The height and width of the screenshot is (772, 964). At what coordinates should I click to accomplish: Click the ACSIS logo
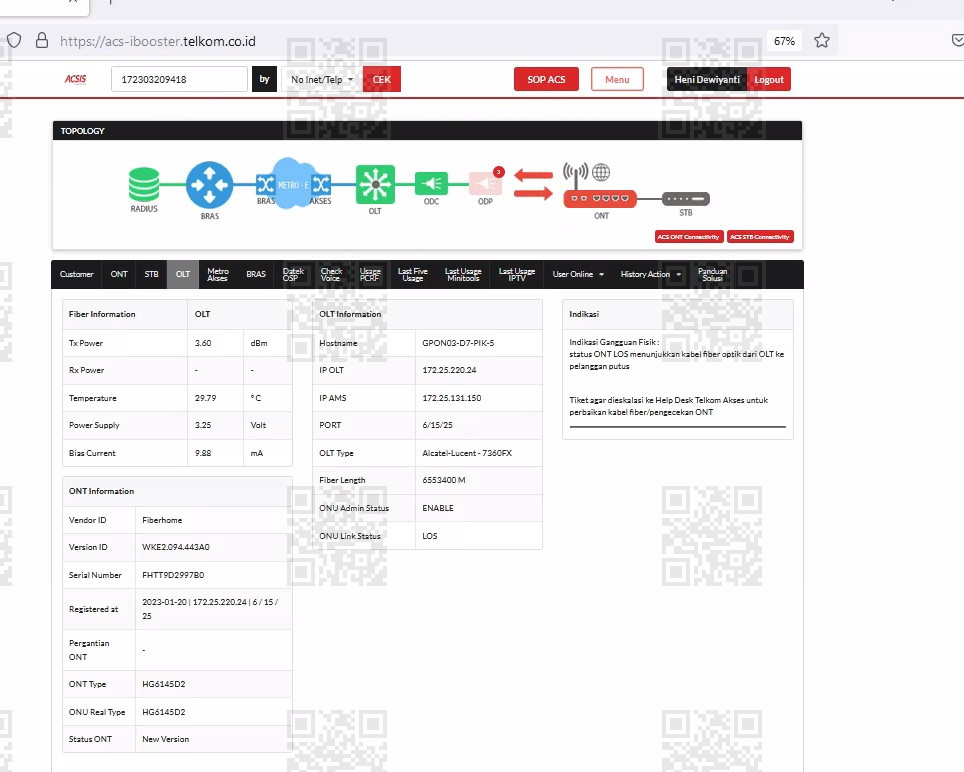pyautogui.click(x=76, y=79)
